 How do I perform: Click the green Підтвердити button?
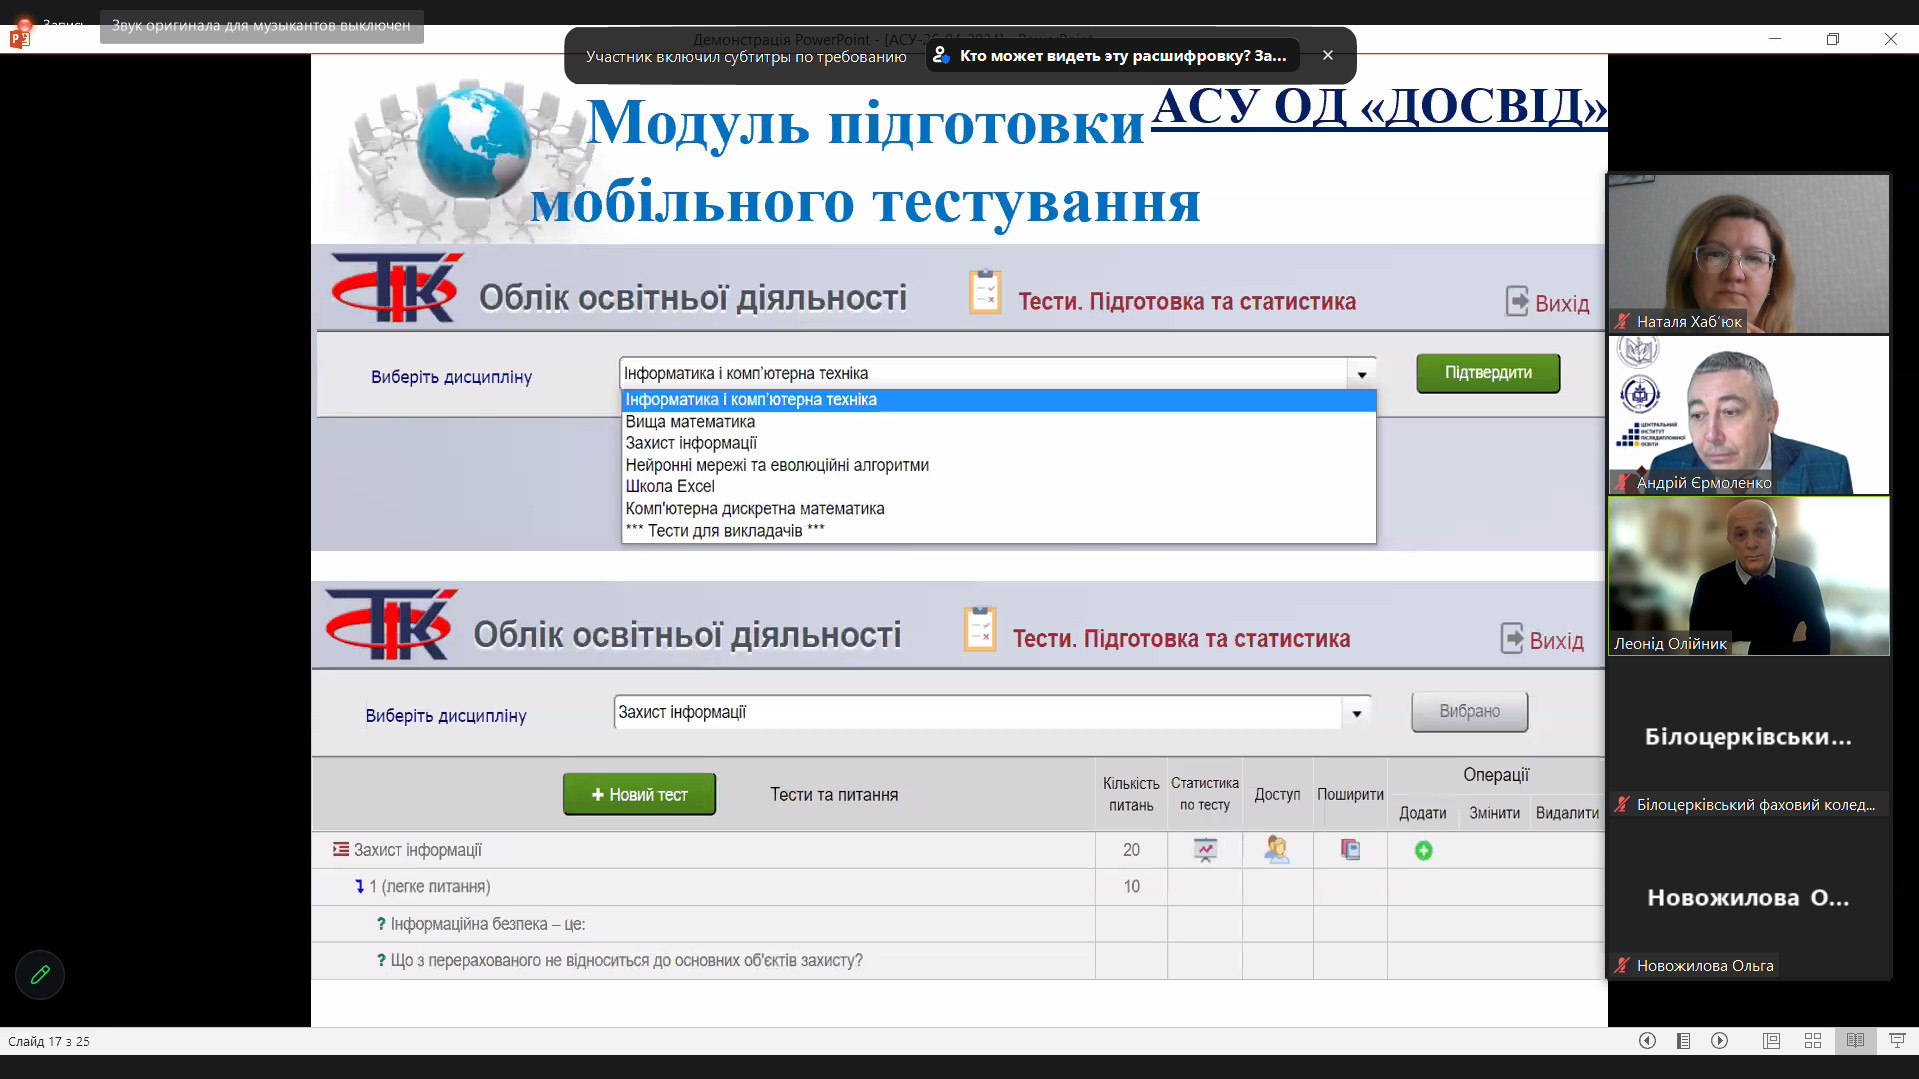click(1488, 373)
